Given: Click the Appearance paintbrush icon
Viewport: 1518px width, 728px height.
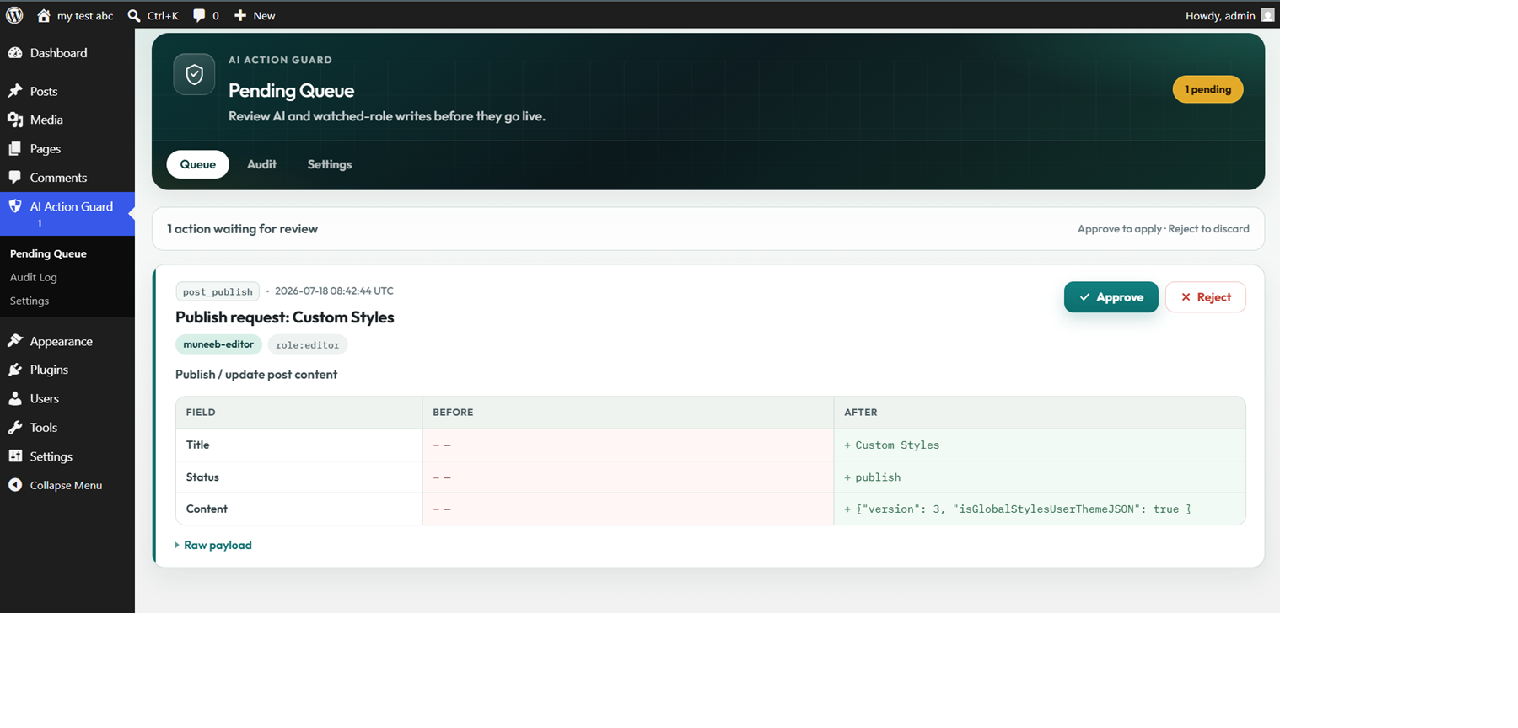Looking at the screenshot, I should pos(15,341).
